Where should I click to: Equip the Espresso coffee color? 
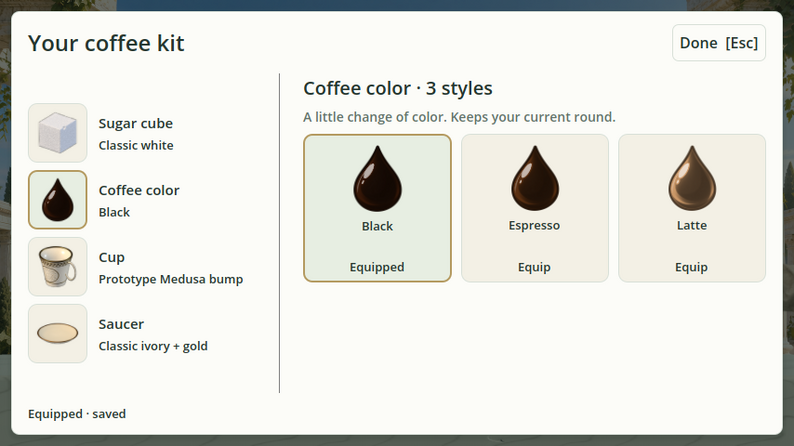(534, 267)
